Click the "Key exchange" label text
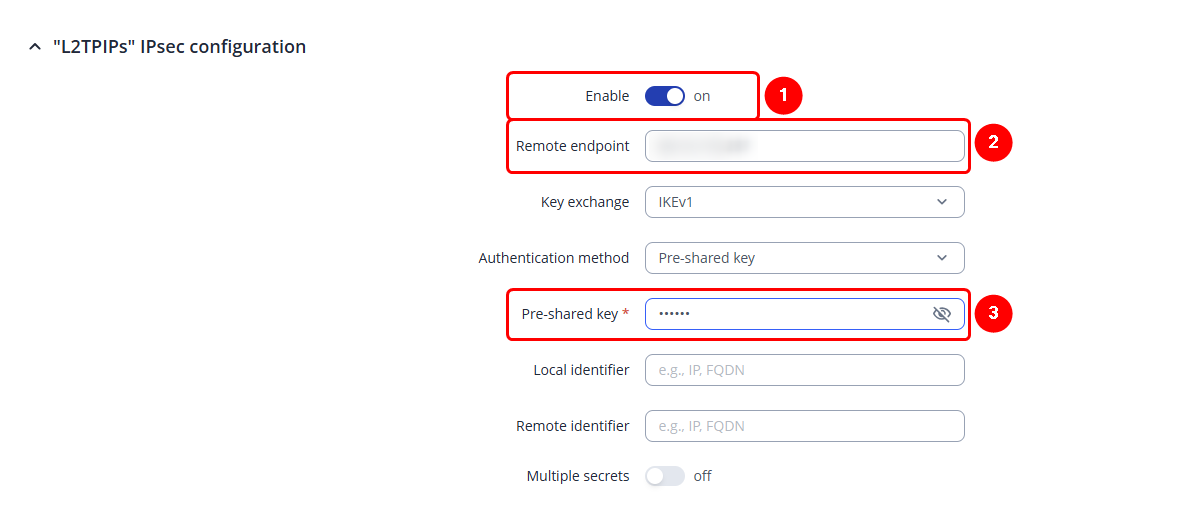The image size is (1181, 516). coord(585,202)
